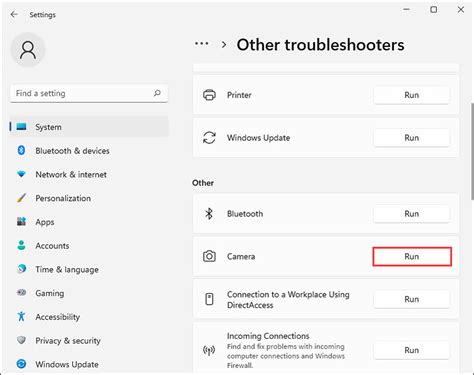Click the Apps sidebar icon

coord(21,222)
